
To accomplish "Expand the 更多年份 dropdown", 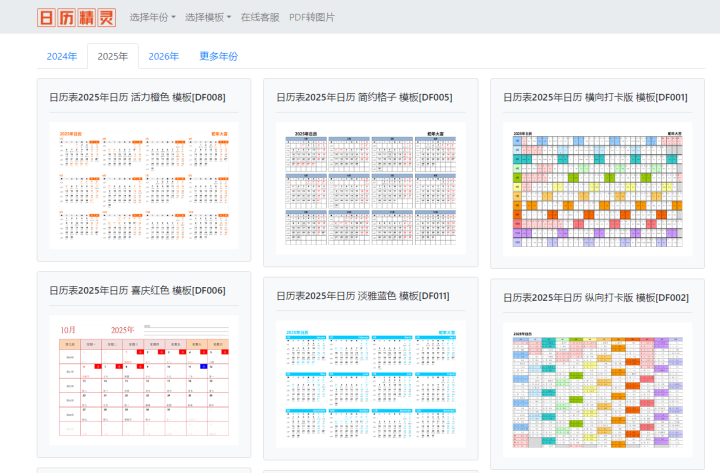I will [x=218, y=56].
